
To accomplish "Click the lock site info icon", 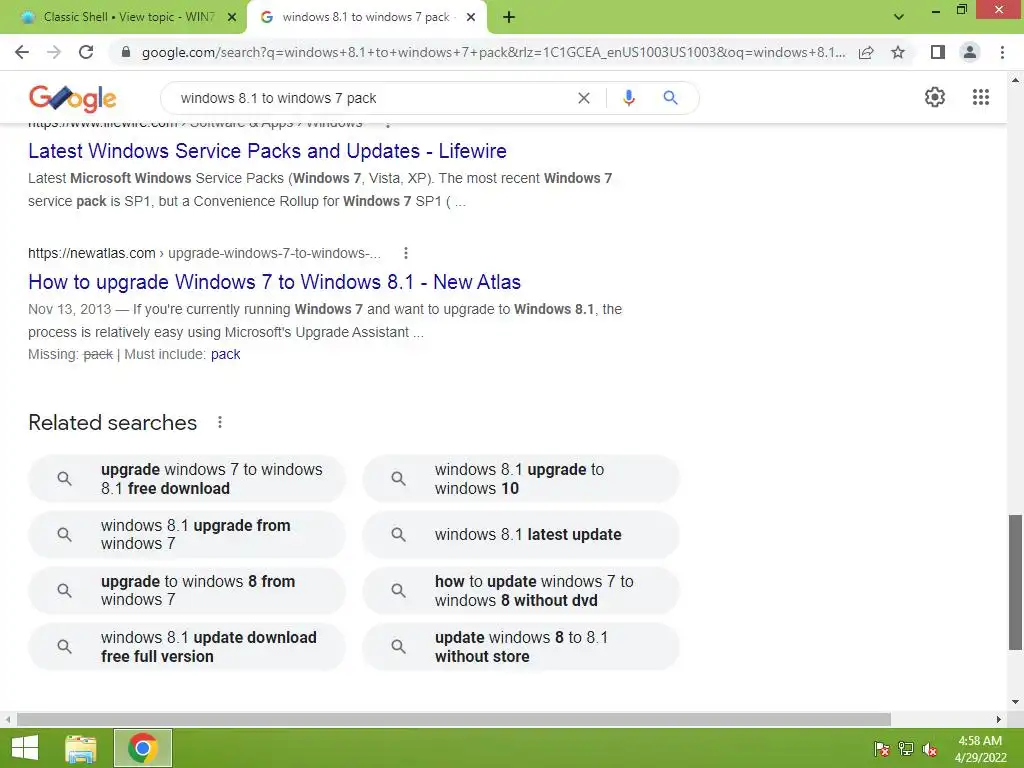I will tap(126, 52).
